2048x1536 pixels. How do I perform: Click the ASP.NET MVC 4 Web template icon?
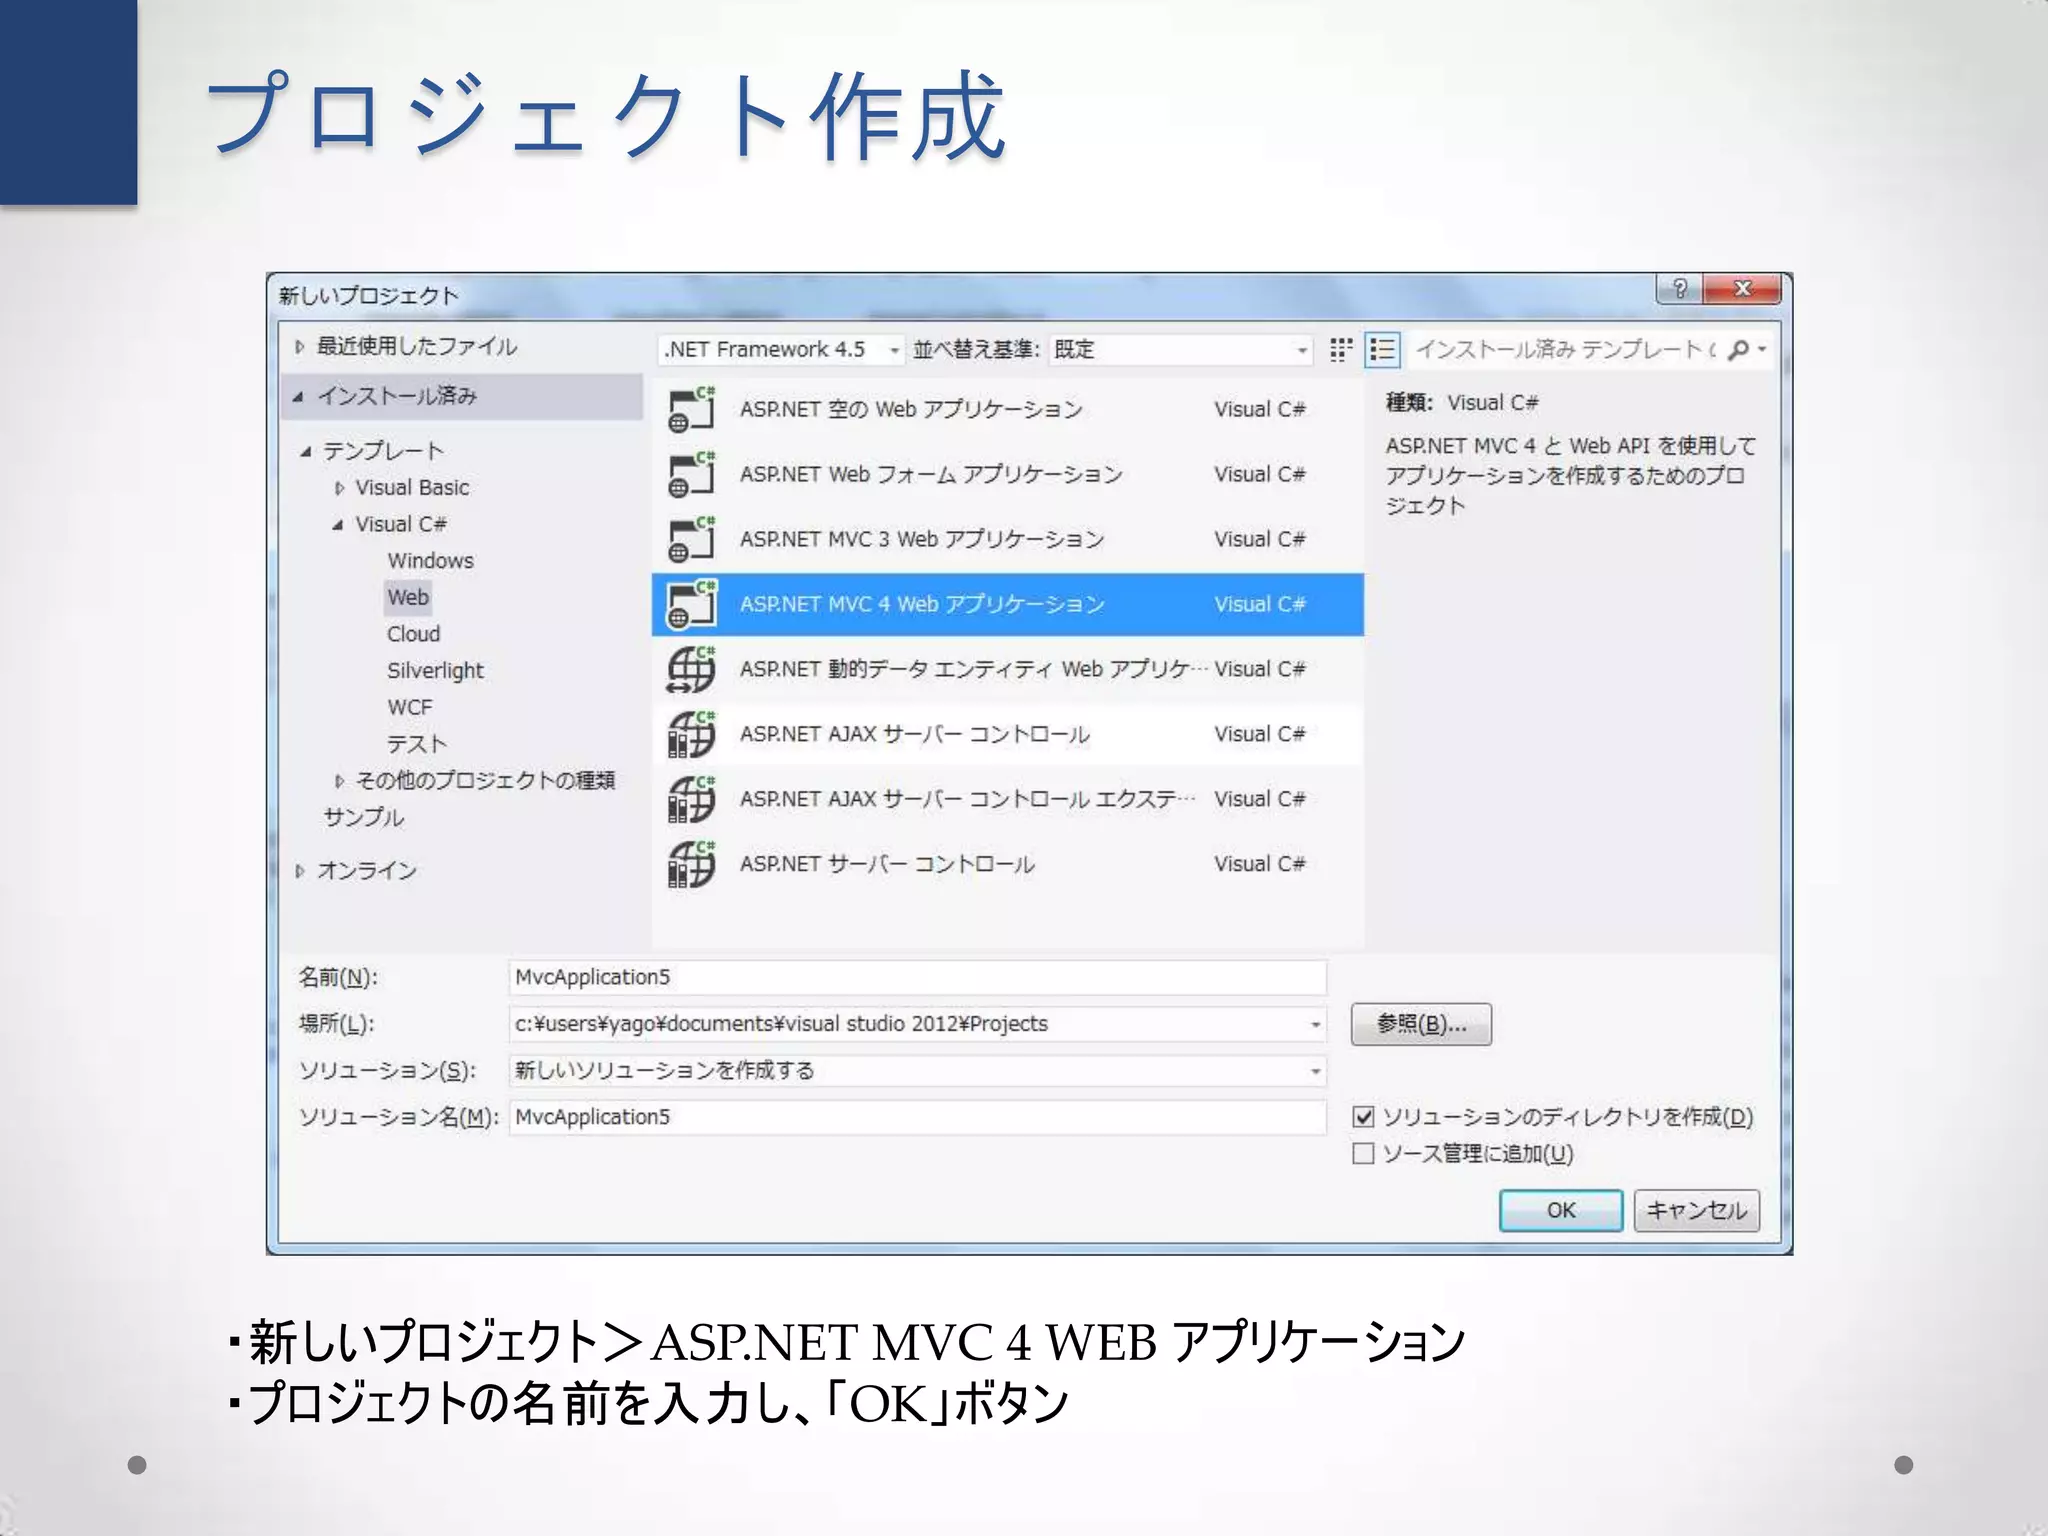click(x=691, y=604)
